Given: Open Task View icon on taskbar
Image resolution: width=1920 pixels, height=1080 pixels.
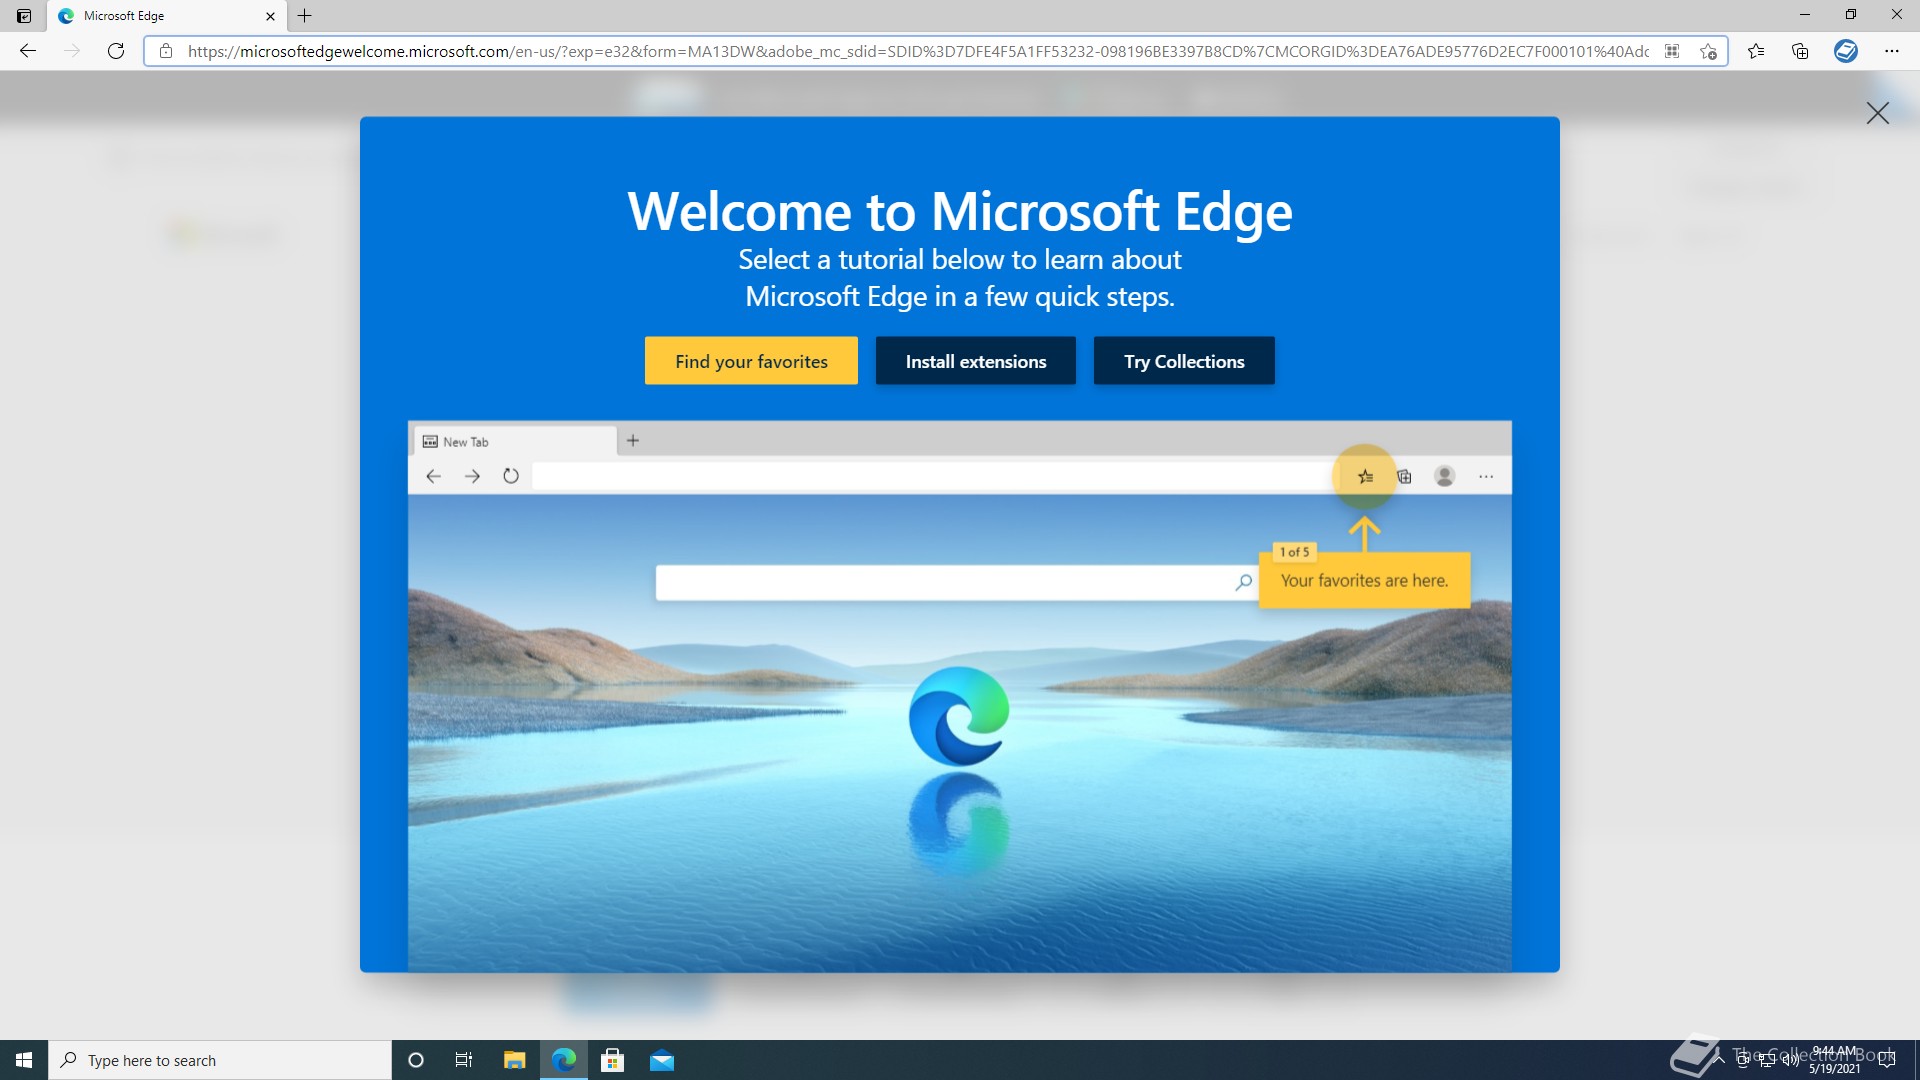Looking at the screenshot, I should point(464,1060).
